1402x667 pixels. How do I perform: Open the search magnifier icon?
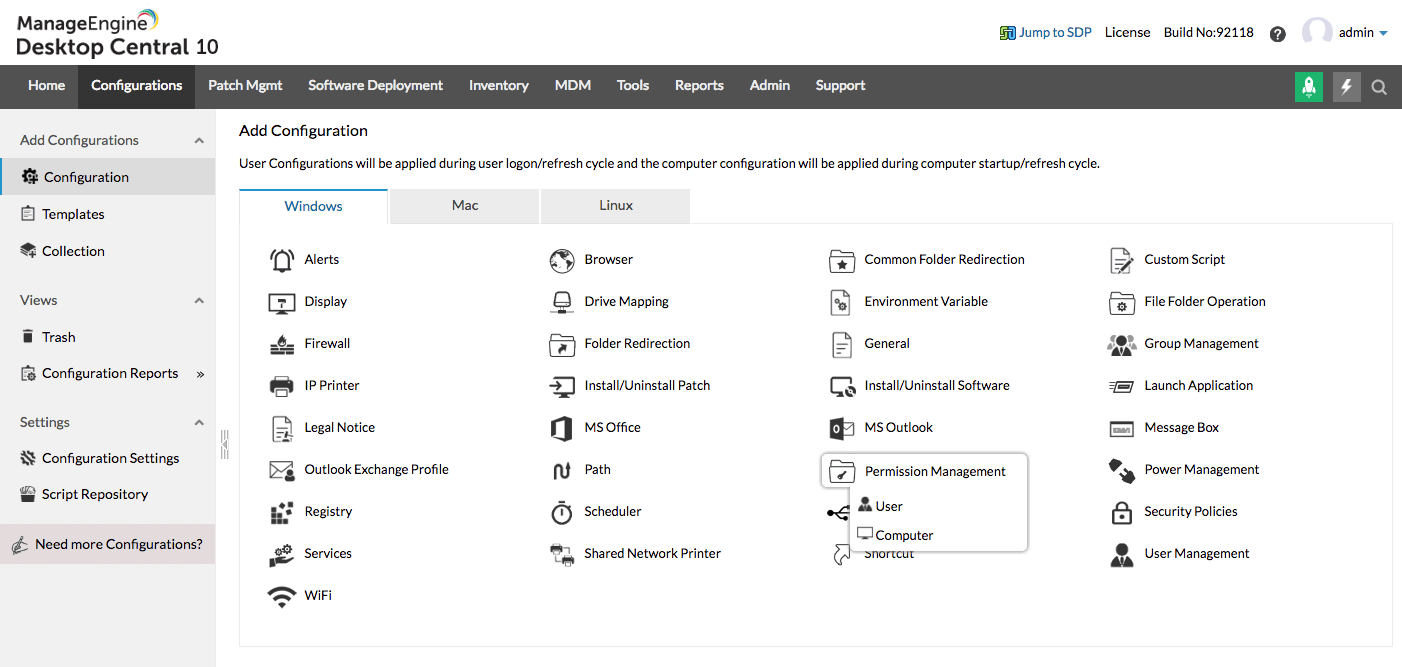[1379, 87]
